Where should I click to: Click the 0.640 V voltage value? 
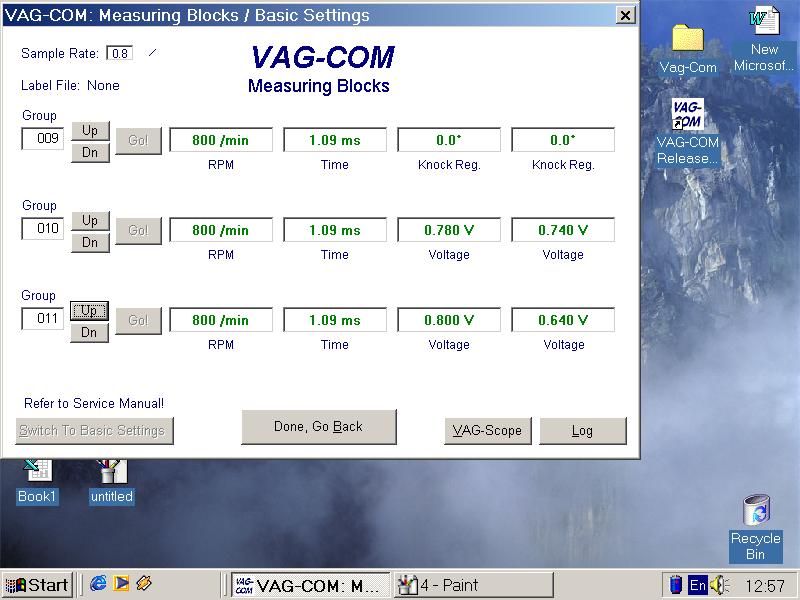click(563, 320)
